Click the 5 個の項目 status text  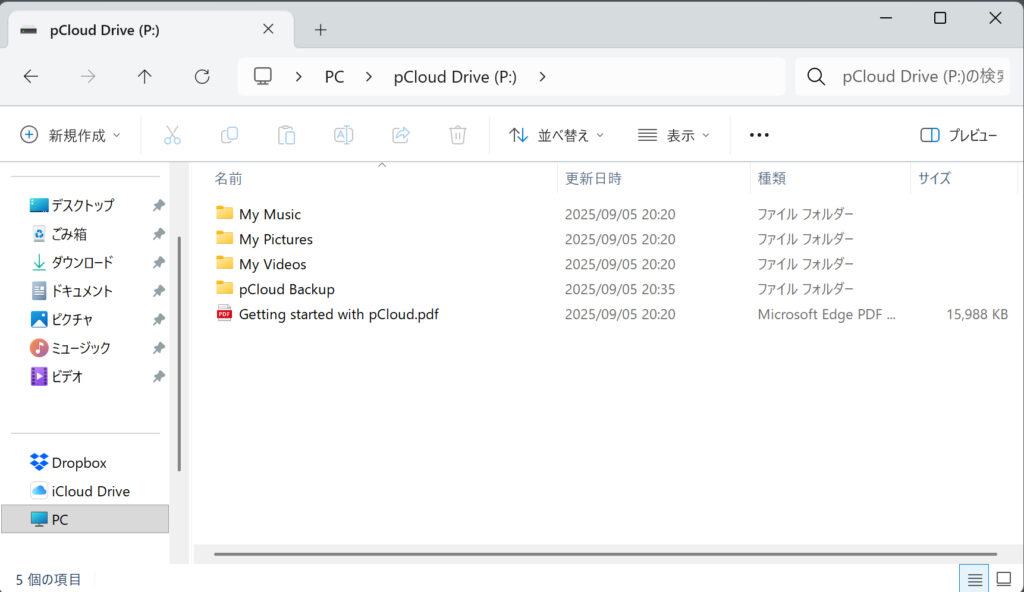click(x=48, y=580)
